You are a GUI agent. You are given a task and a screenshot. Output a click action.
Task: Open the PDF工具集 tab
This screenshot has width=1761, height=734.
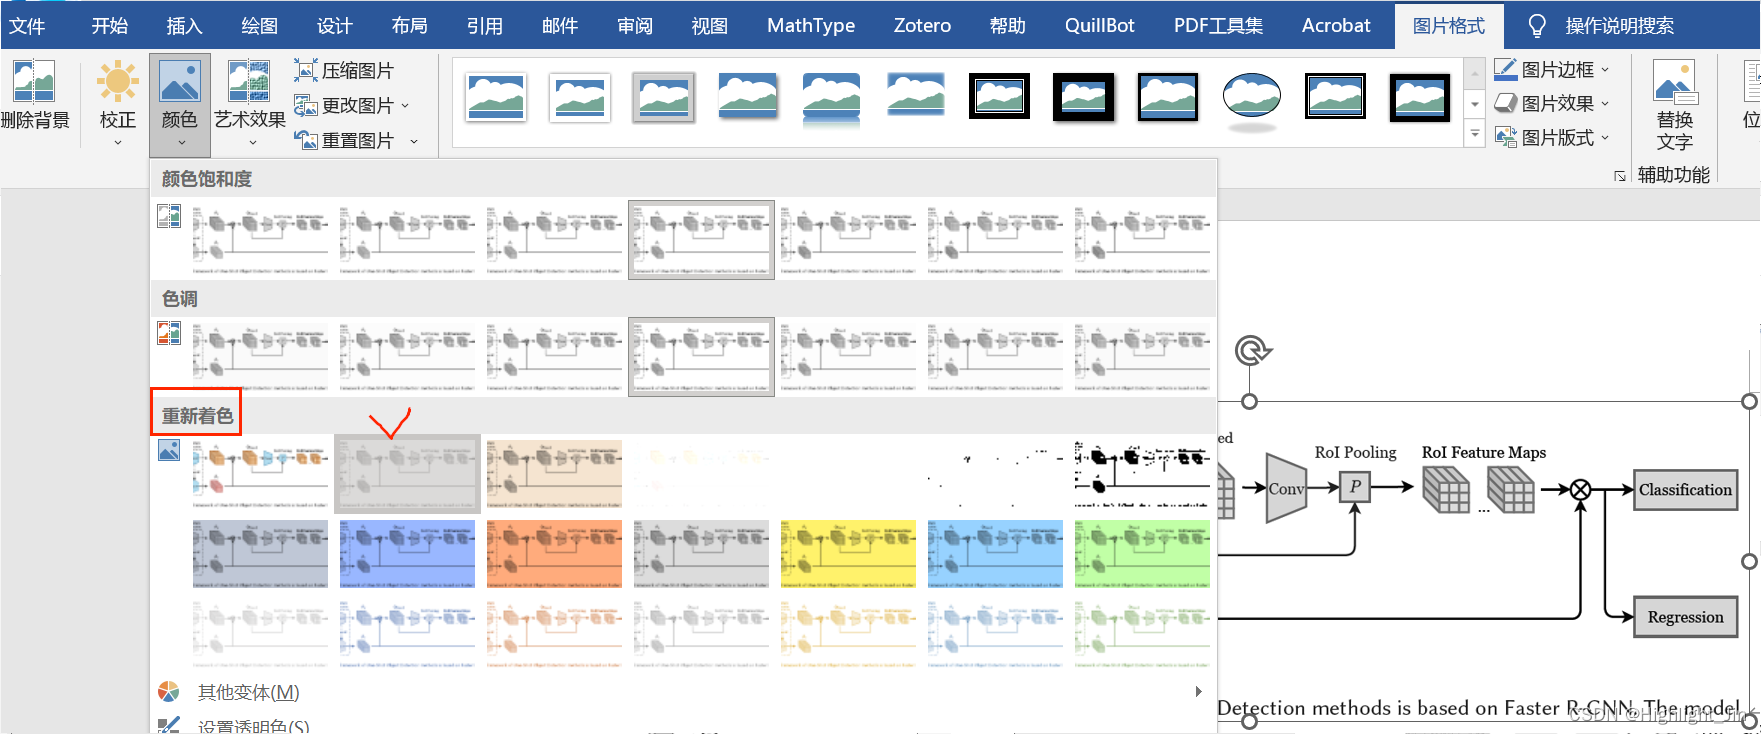[1218, 25]
